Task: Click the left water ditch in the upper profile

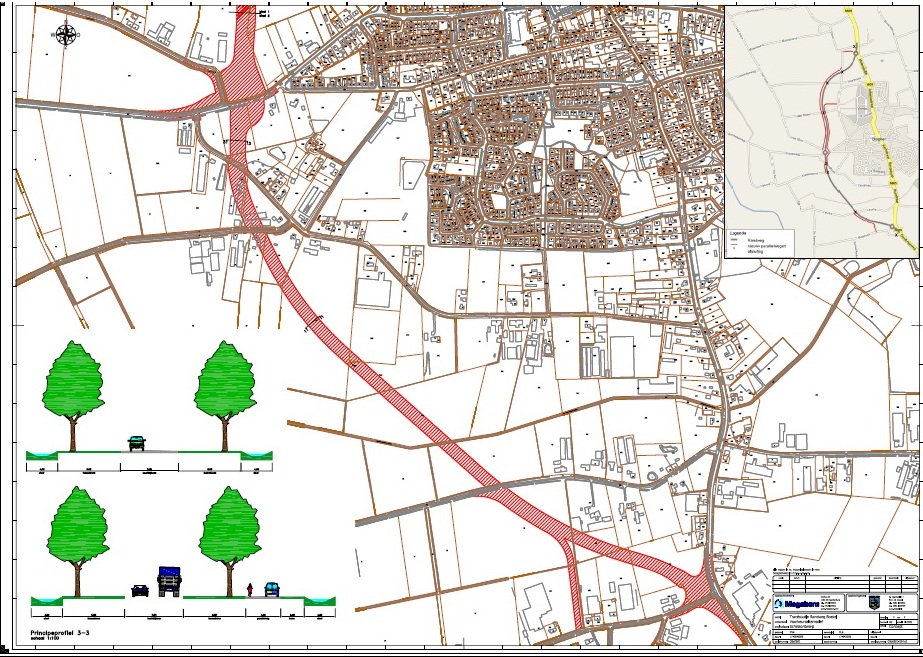Action: pyautogui.click(x=43, y=455)
